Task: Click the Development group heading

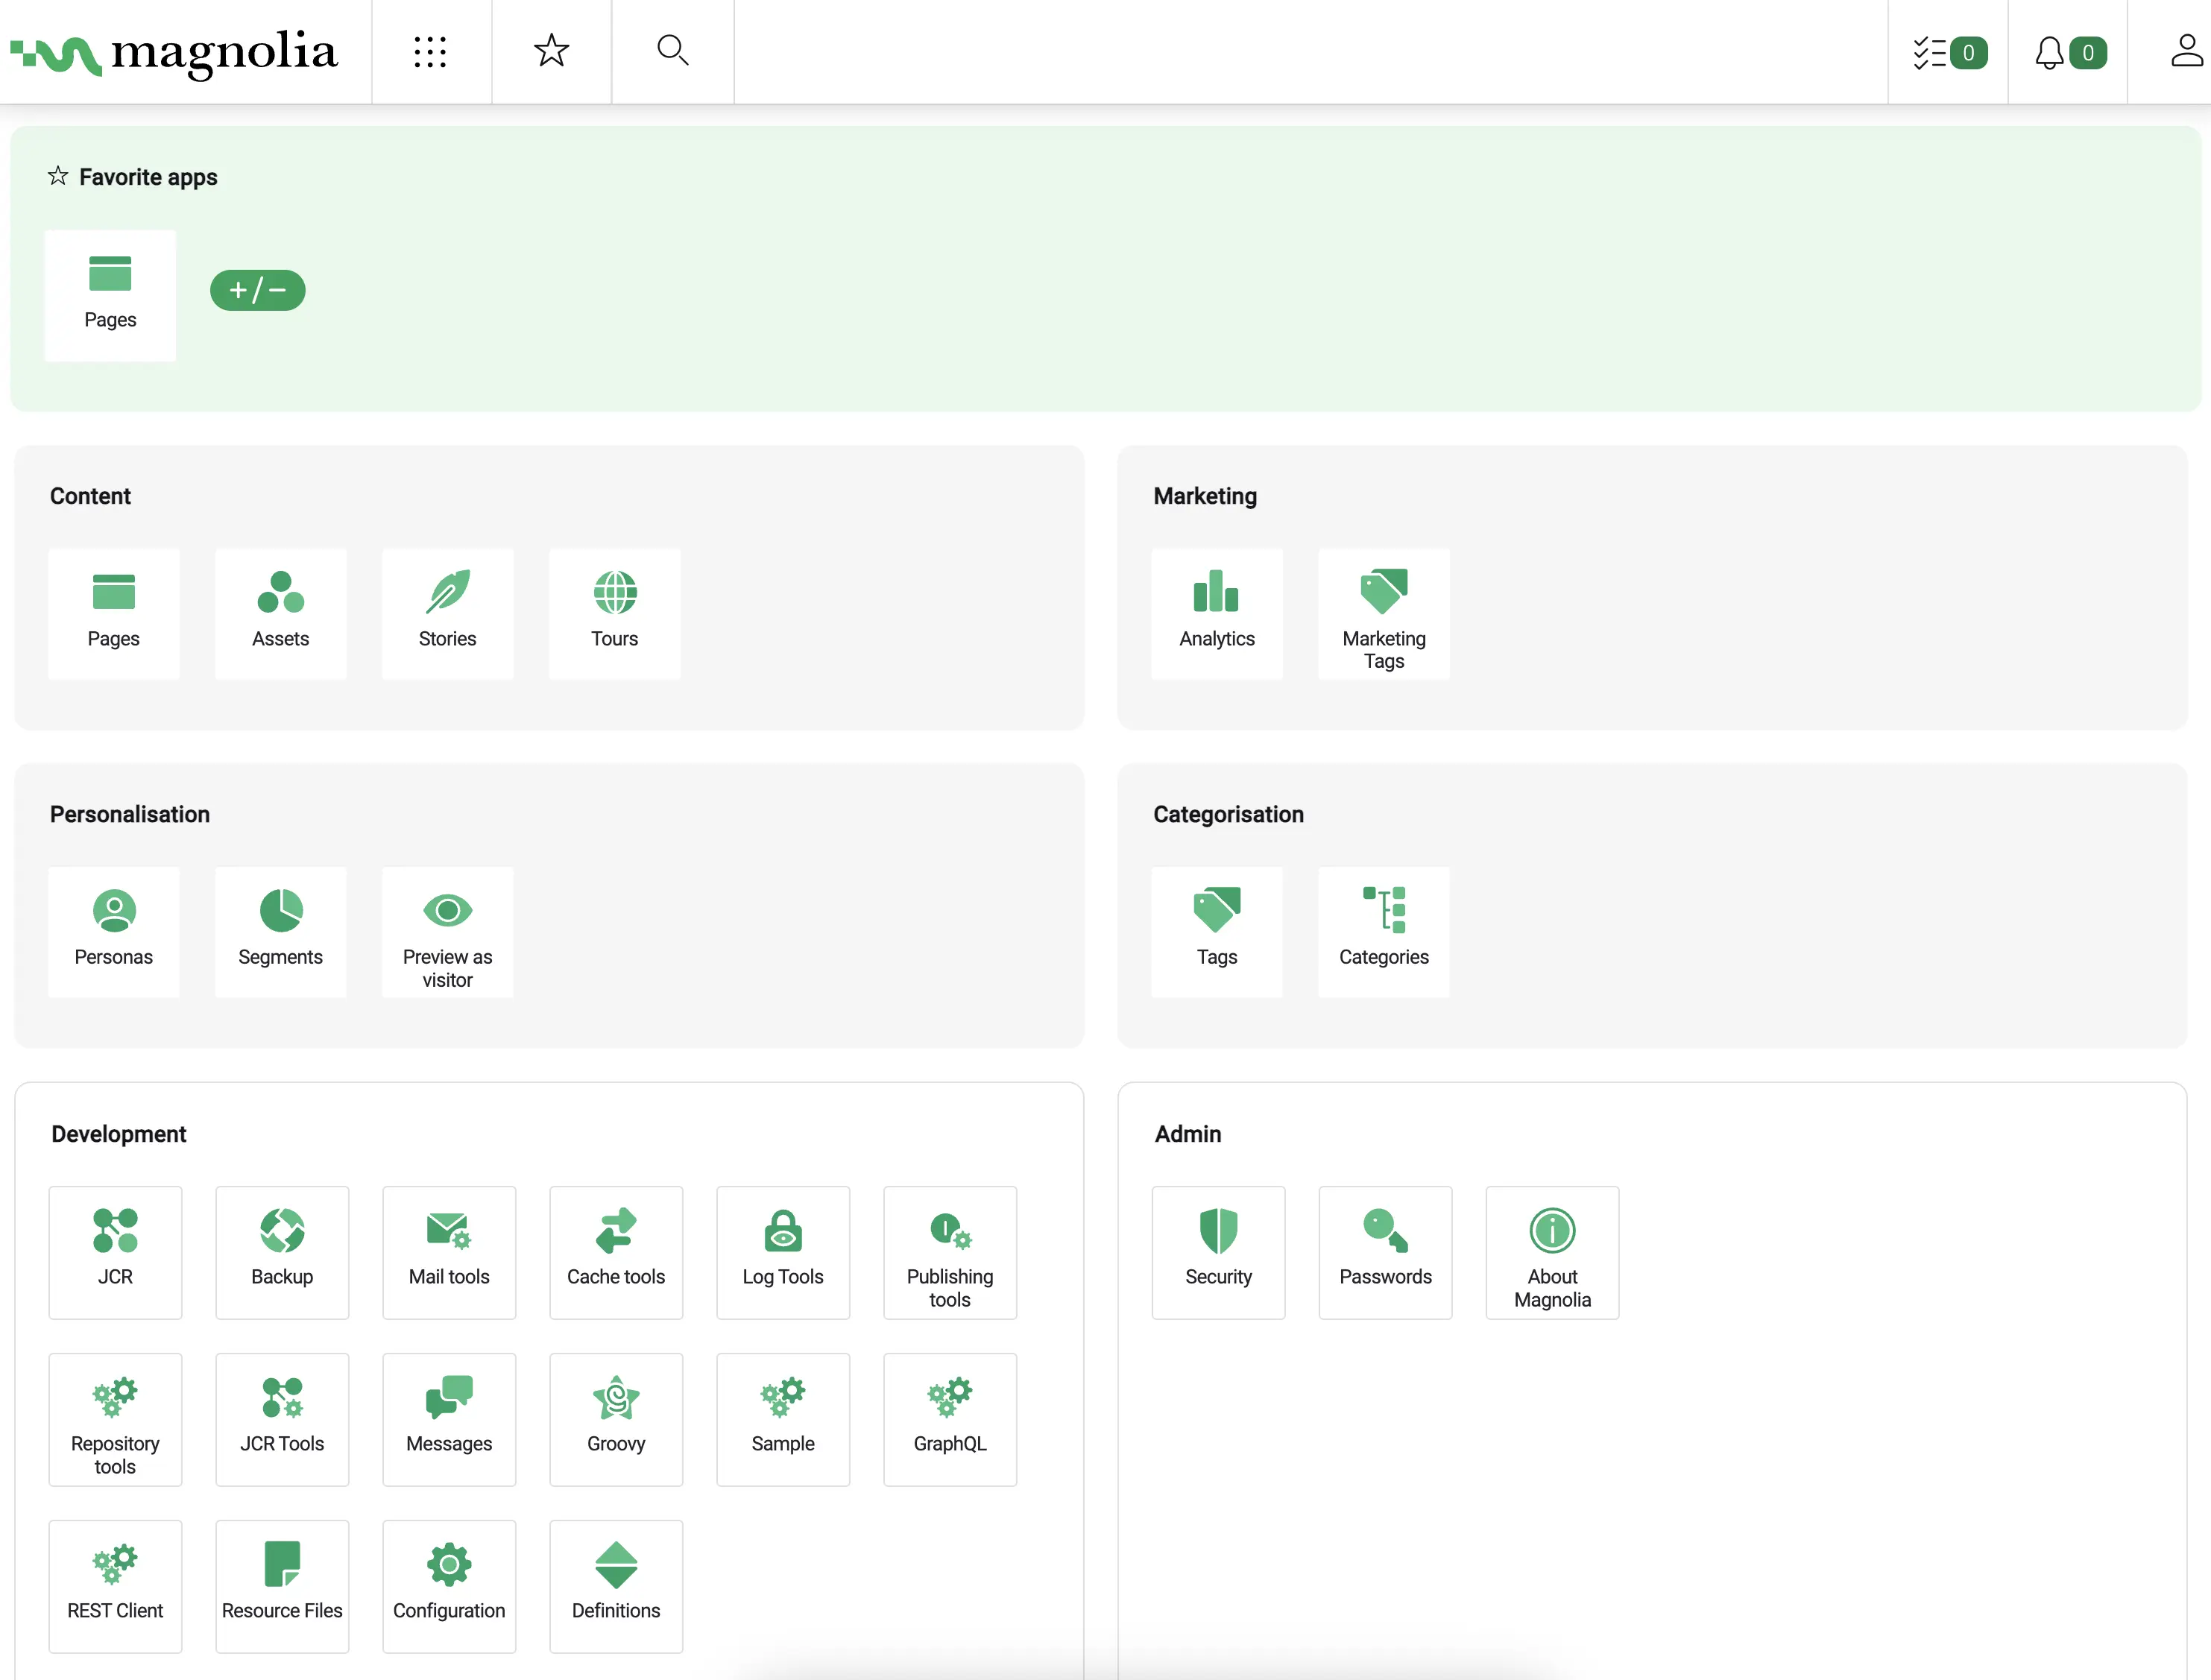Action: coord(119,1134)
